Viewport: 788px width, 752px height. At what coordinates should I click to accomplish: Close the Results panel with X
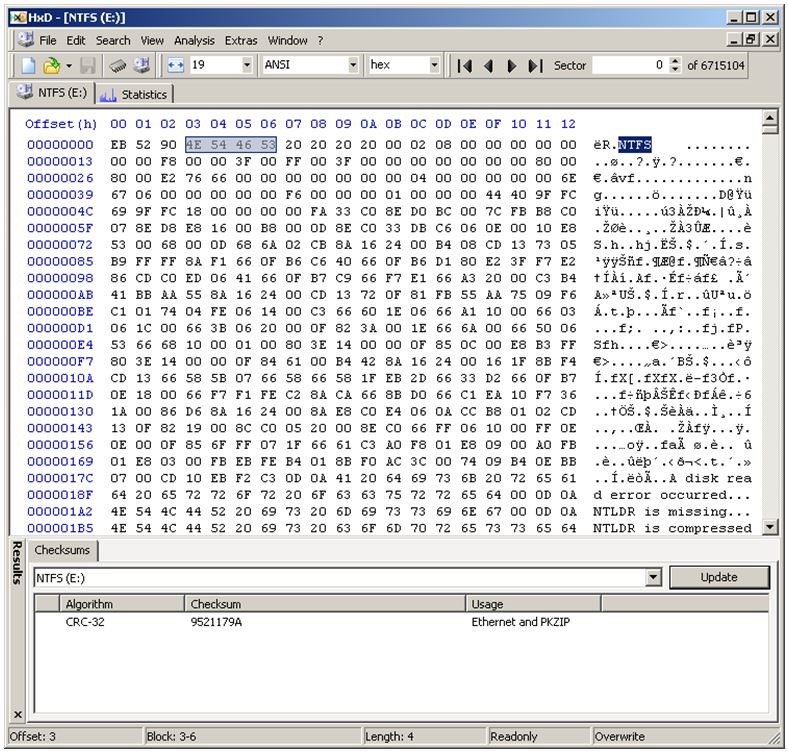click(17, 714)
